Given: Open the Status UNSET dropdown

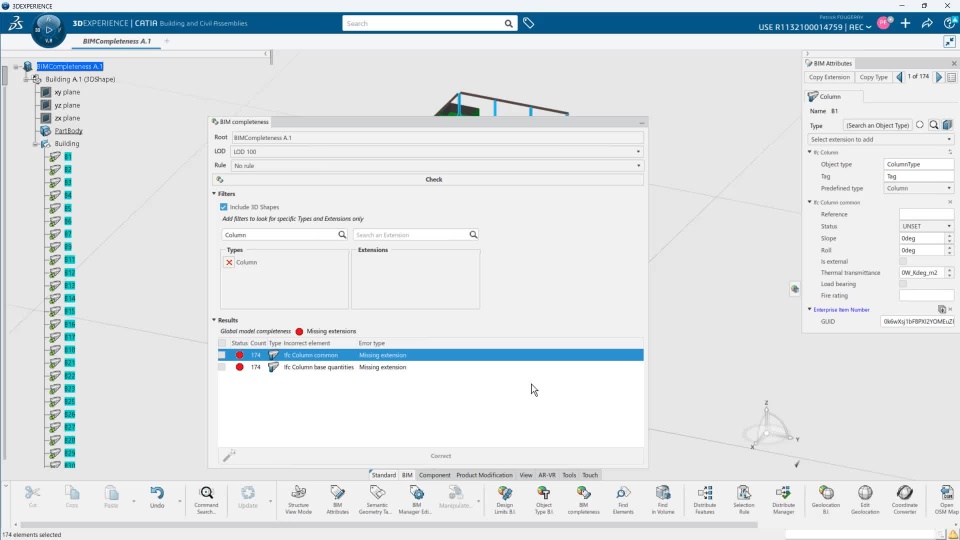Looking at the screenshot, I should (x=926, y=226).
